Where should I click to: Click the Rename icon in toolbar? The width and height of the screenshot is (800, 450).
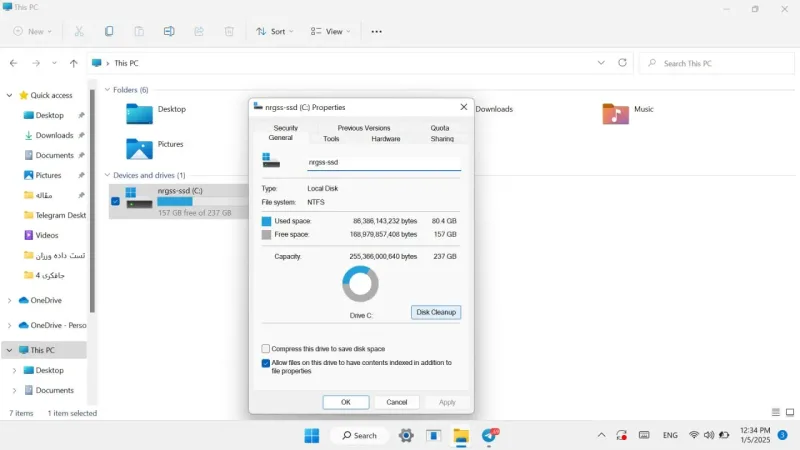coord(169,31)
